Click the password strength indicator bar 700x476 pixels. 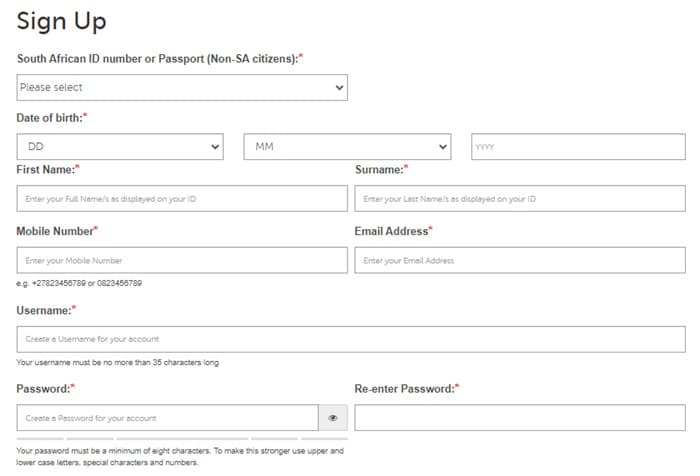[x=182, y=439]
